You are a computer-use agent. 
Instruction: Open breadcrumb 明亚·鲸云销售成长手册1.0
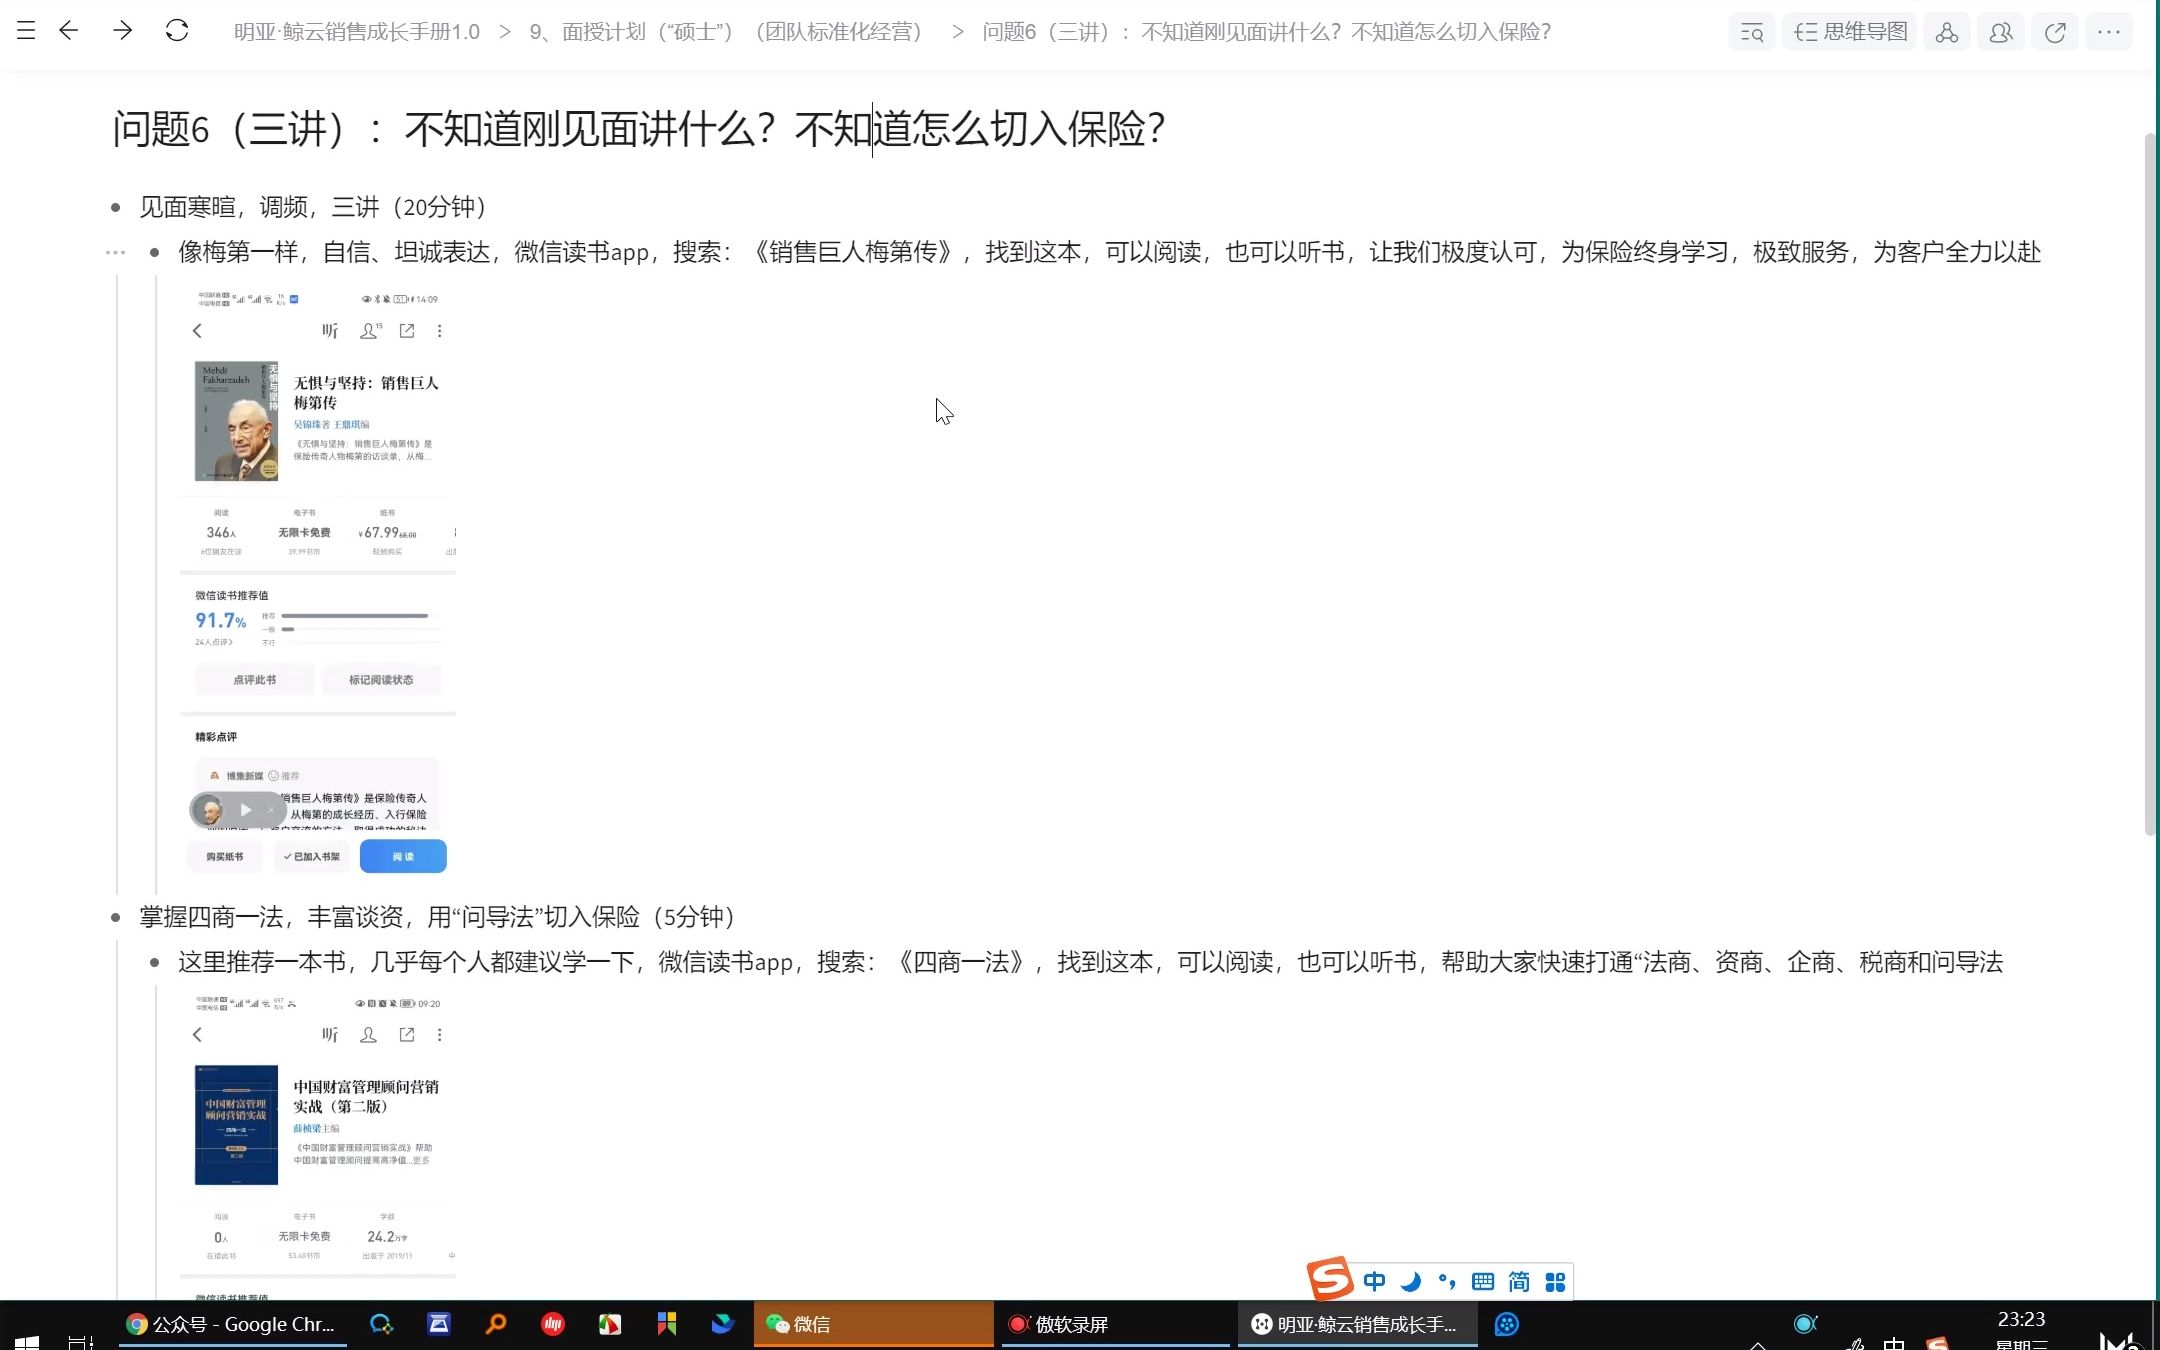point(357,32)
